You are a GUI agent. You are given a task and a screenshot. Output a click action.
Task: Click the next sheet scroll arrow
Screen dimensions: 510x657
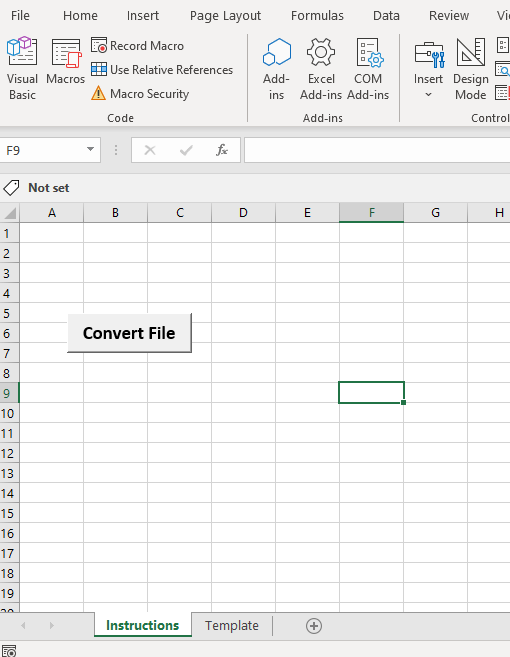click(x=52, y=626)
